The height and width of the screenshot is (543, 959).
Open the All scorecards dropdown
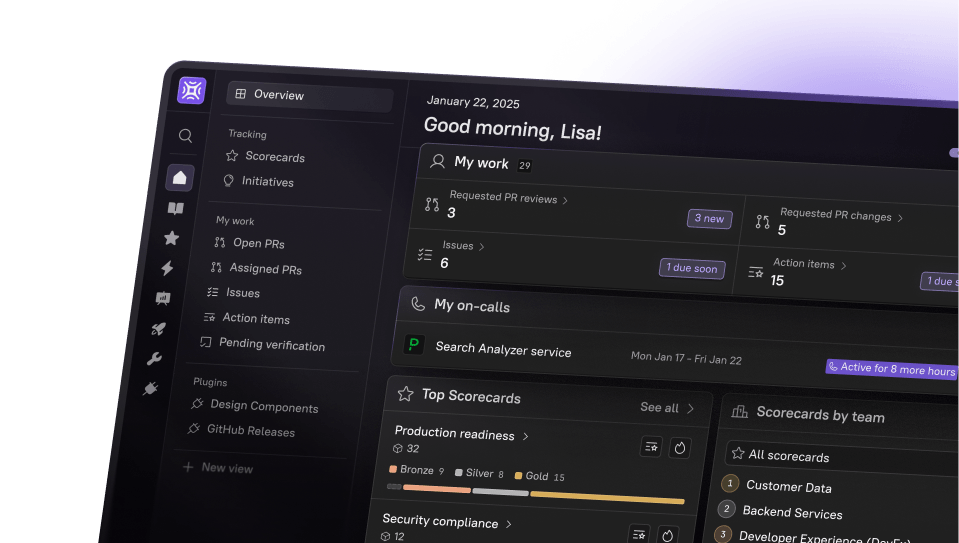point(840,457)
